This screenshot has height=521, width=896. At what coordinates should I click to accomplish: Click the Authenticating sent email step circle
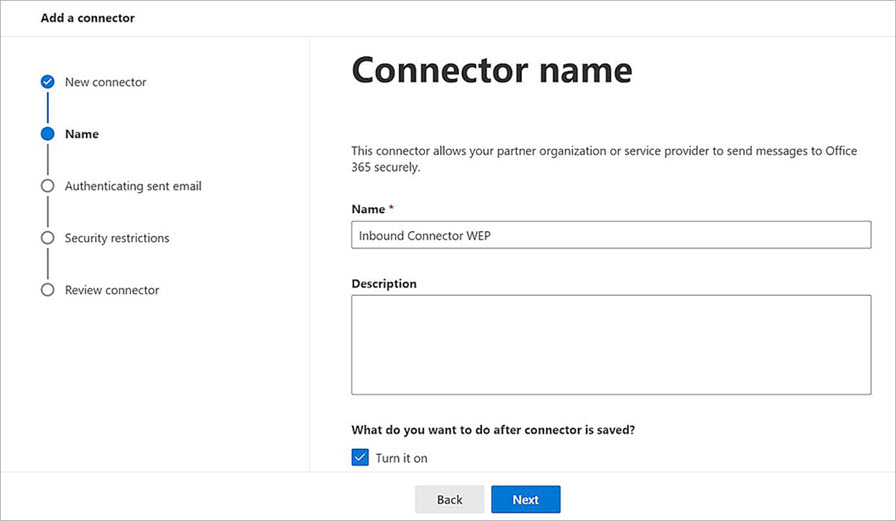click(x=47, y=186)
